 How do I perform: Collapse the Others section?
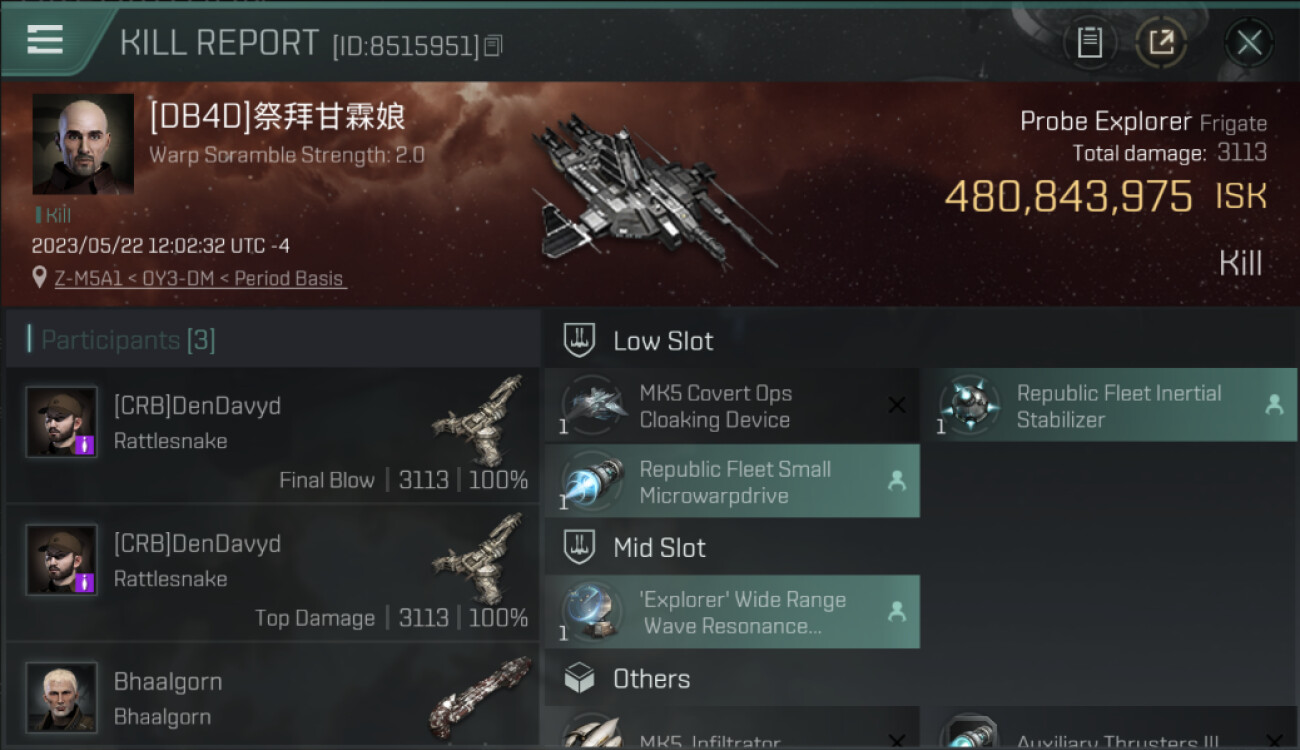pyautogui.click(x=920, y=679)
